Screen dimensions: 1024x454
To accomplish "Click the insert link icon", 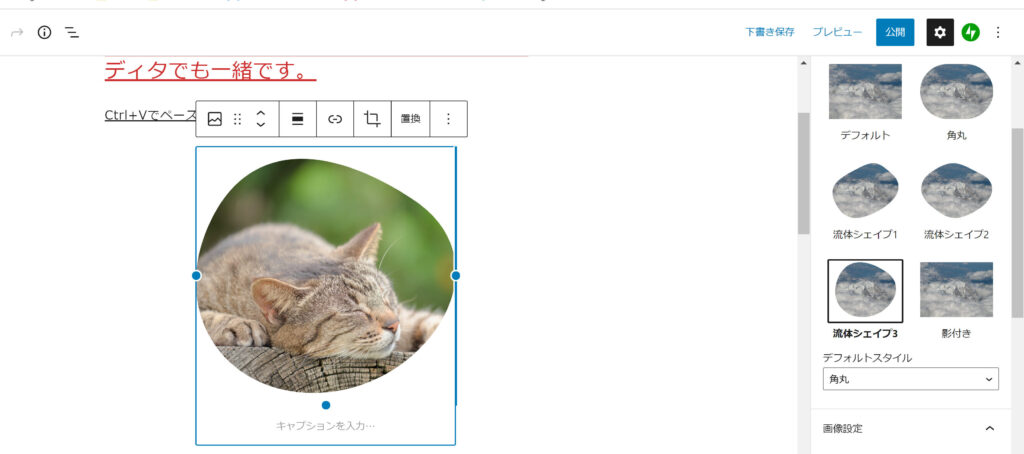I will (335, 119).
